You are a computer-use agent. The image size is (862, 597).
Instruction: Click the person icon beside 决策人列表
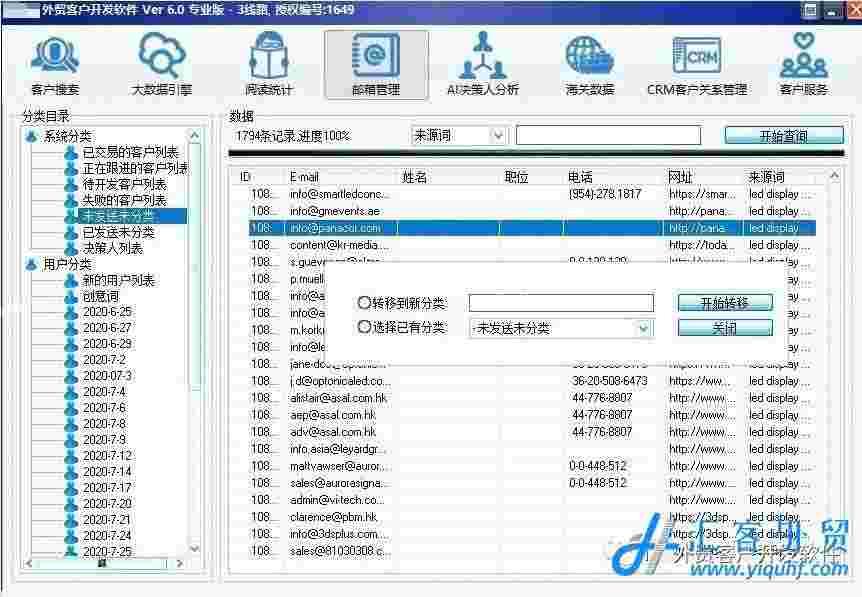(x=71, y=249)
